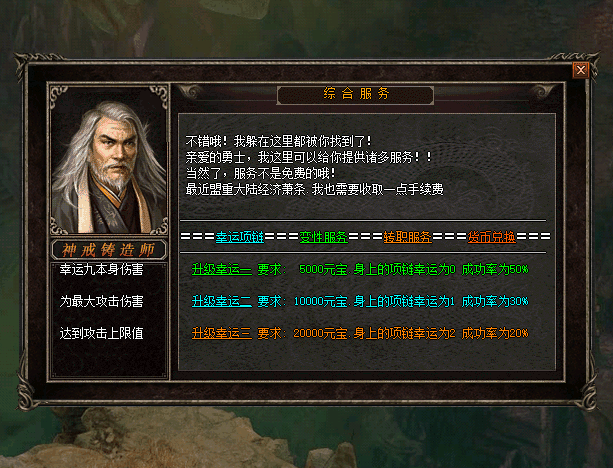Screen dimensions: 613x468
Task: Open the 幸运项链 service section
Action: click(240, 237)
